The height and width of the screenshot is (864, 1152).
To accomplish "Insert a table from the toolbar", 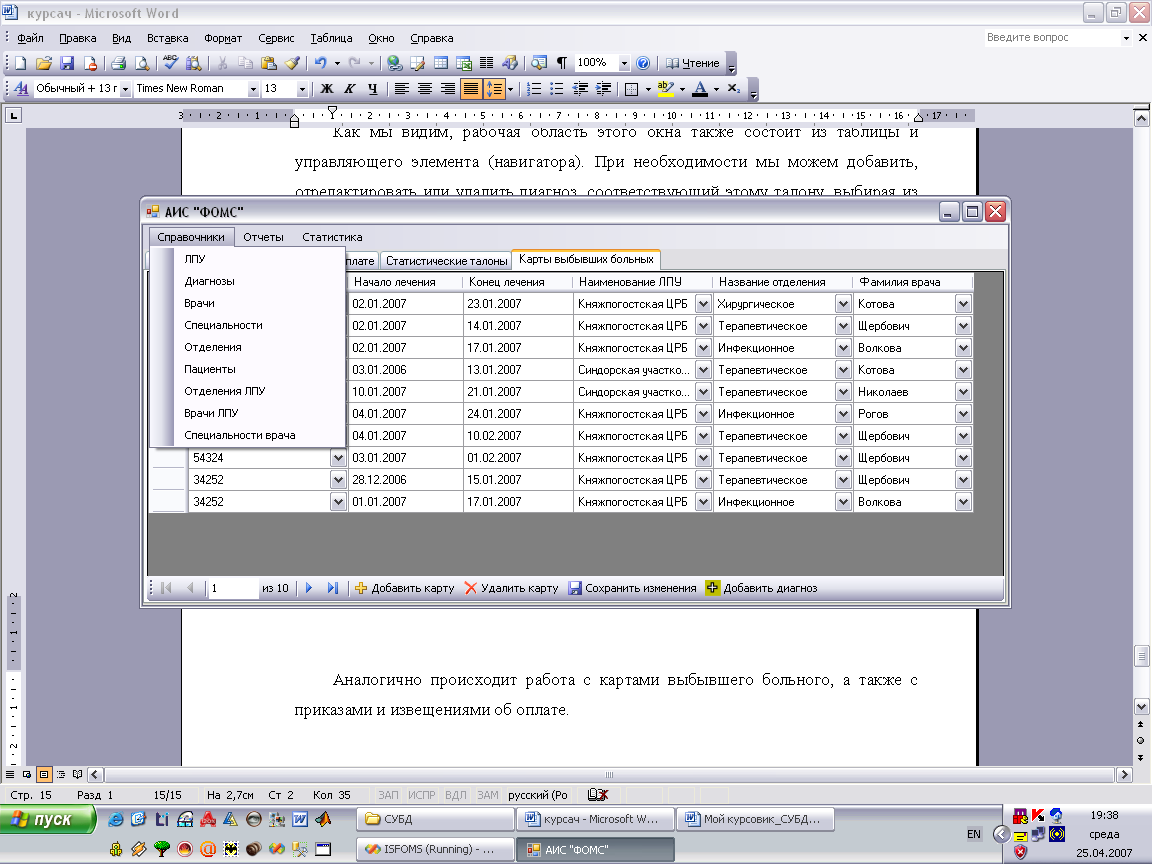I will pos(441,63).
